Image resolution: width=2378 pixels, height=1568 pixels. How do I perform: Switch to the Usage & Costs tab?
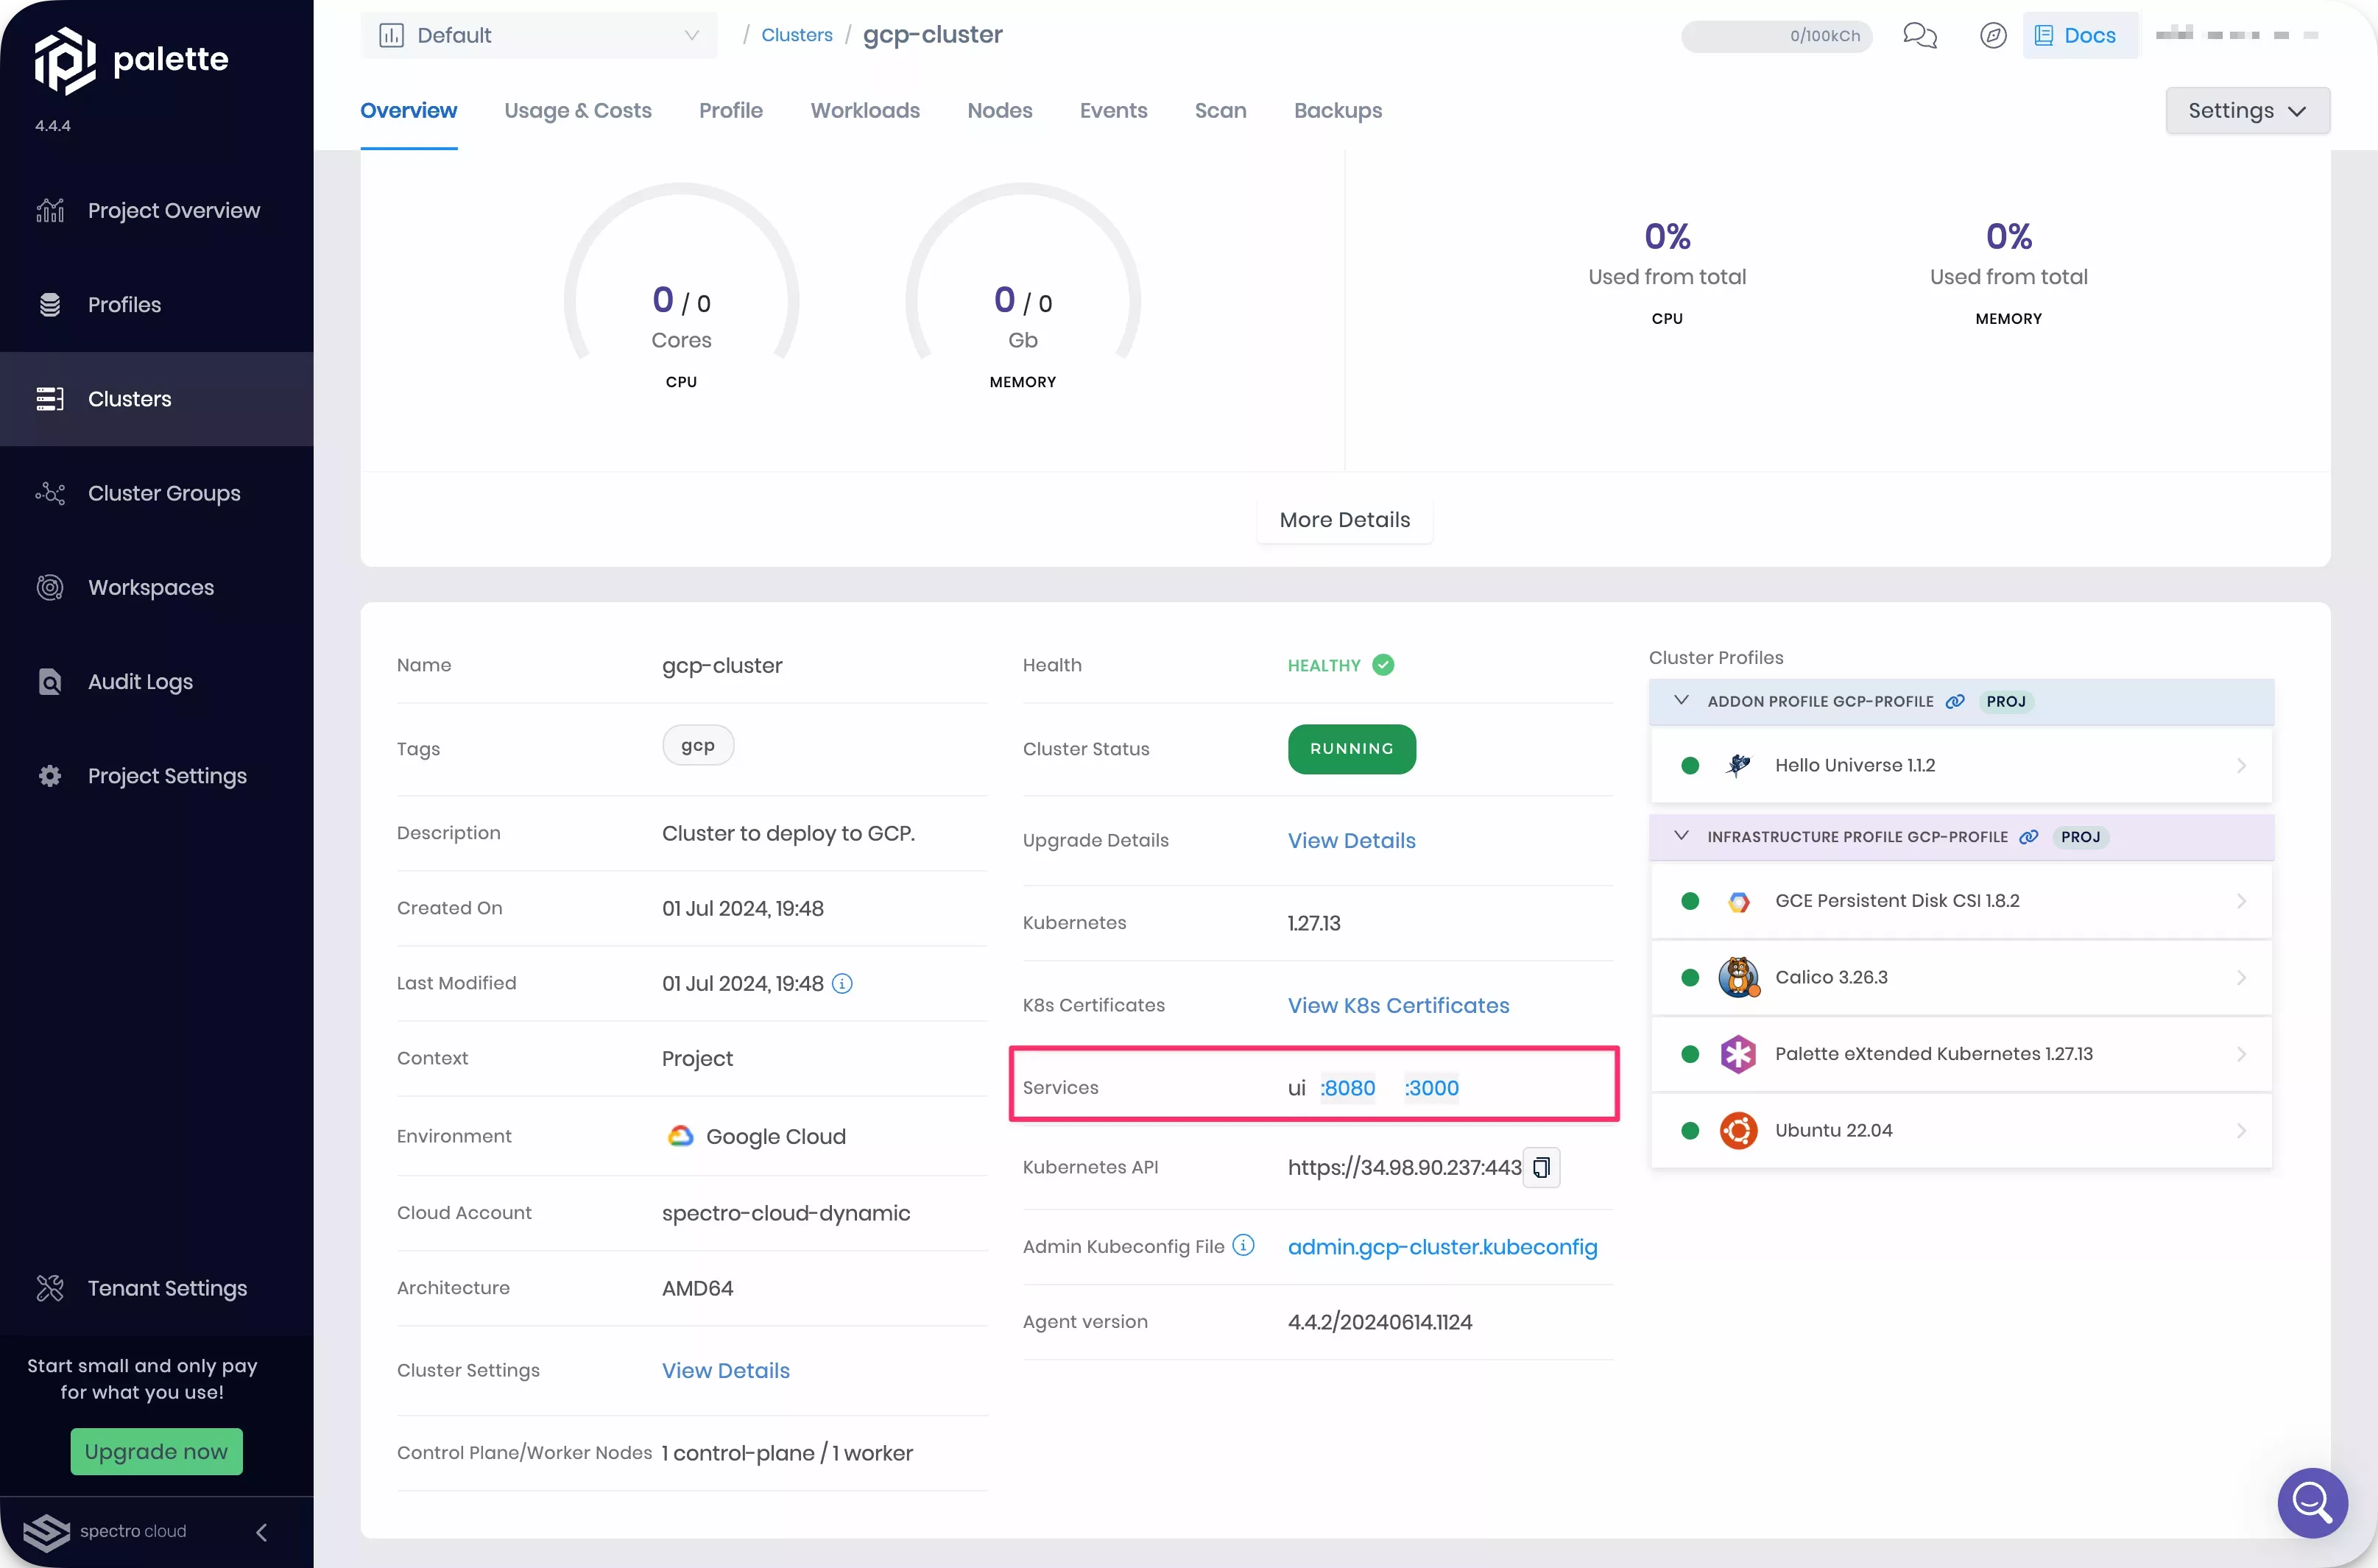tap(578, 110)
